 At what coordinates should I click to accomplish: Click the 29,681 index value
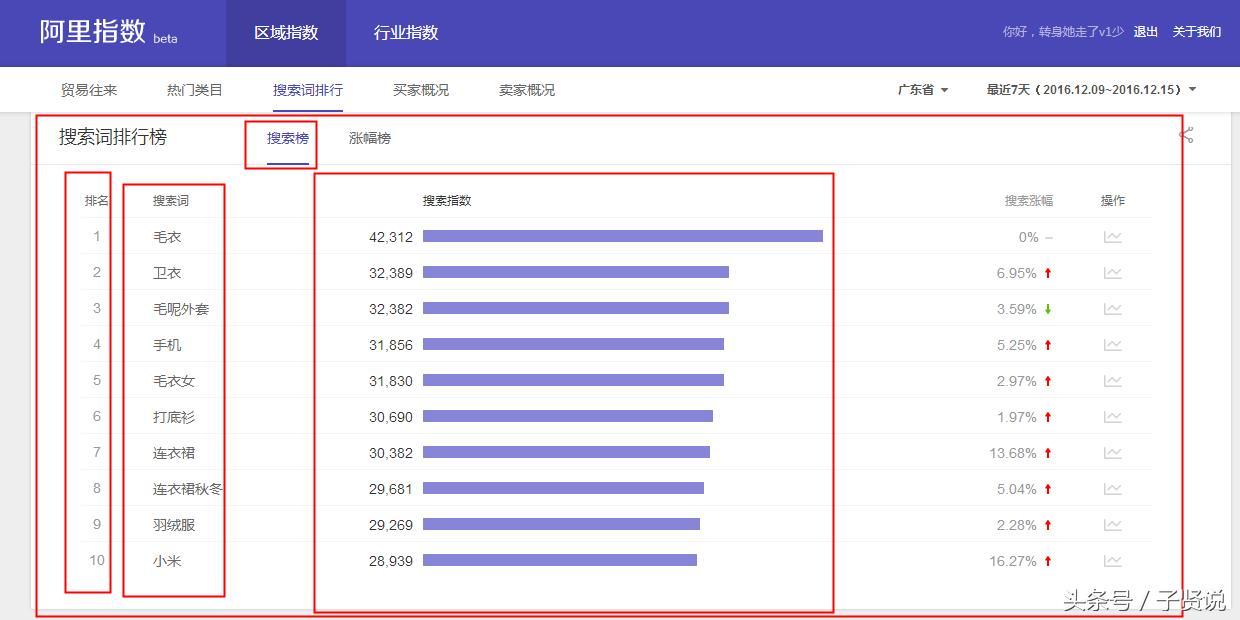(x=391, y=489)
